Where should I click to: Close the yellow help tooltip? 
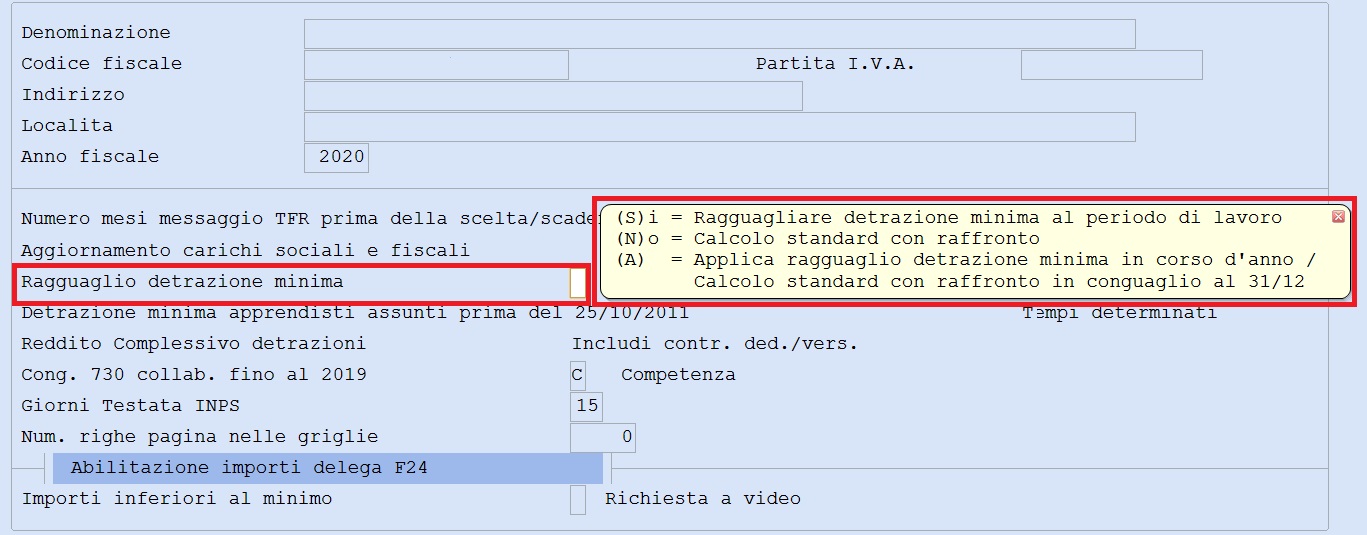pyautogui.click(x=1338, y=216)
